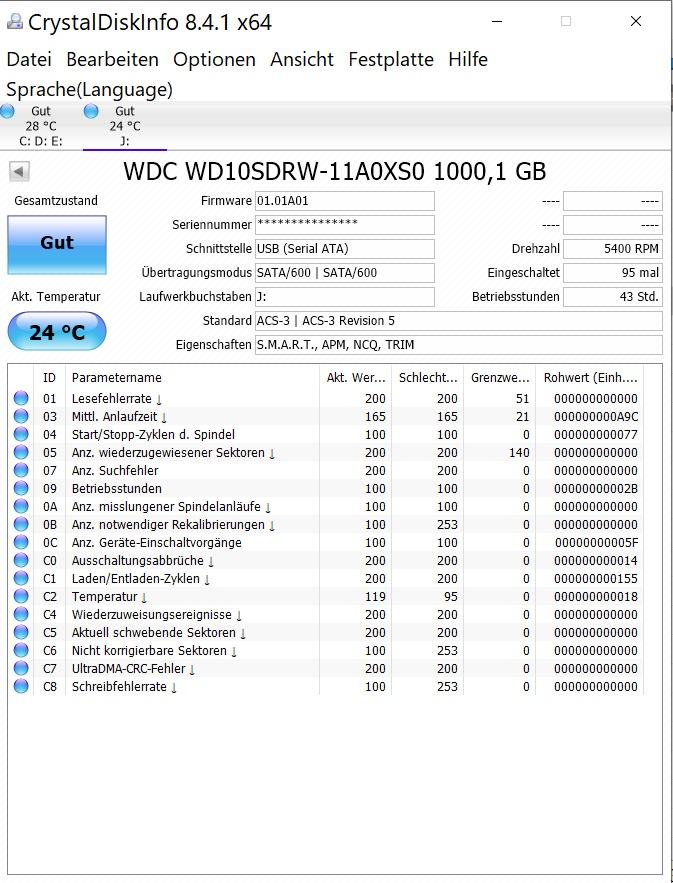This screenshot has width=673, height=883.
Task: Click status icon for notwendiger Rekalibrierungen row
Action: (x=21, y=524)
